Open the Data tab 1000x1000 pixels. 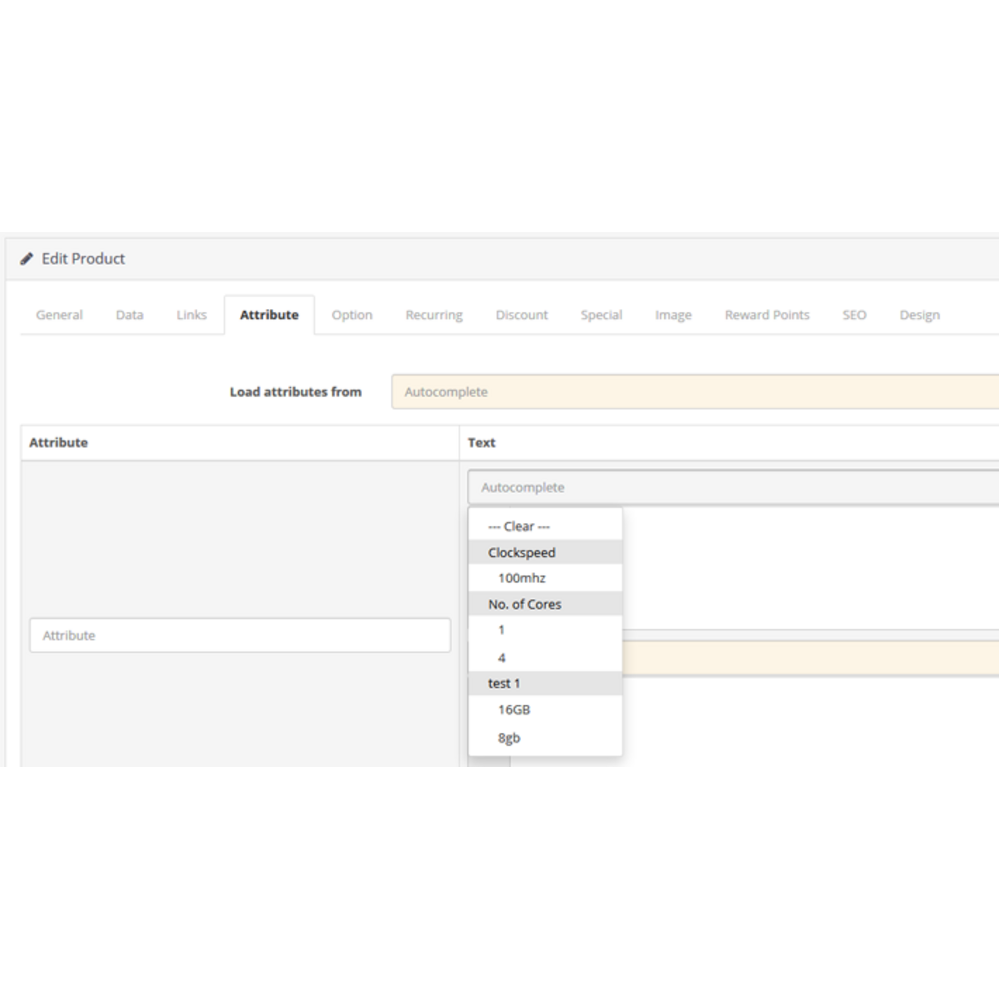tap(129, 314)
